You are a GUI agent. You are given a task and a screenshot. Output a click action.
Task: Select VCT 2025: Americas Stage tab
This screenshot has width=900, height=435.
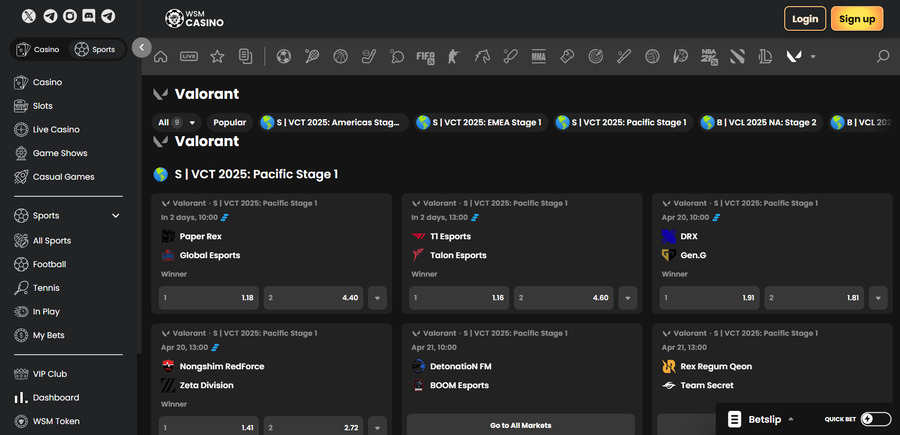click(x=333, y=122)
